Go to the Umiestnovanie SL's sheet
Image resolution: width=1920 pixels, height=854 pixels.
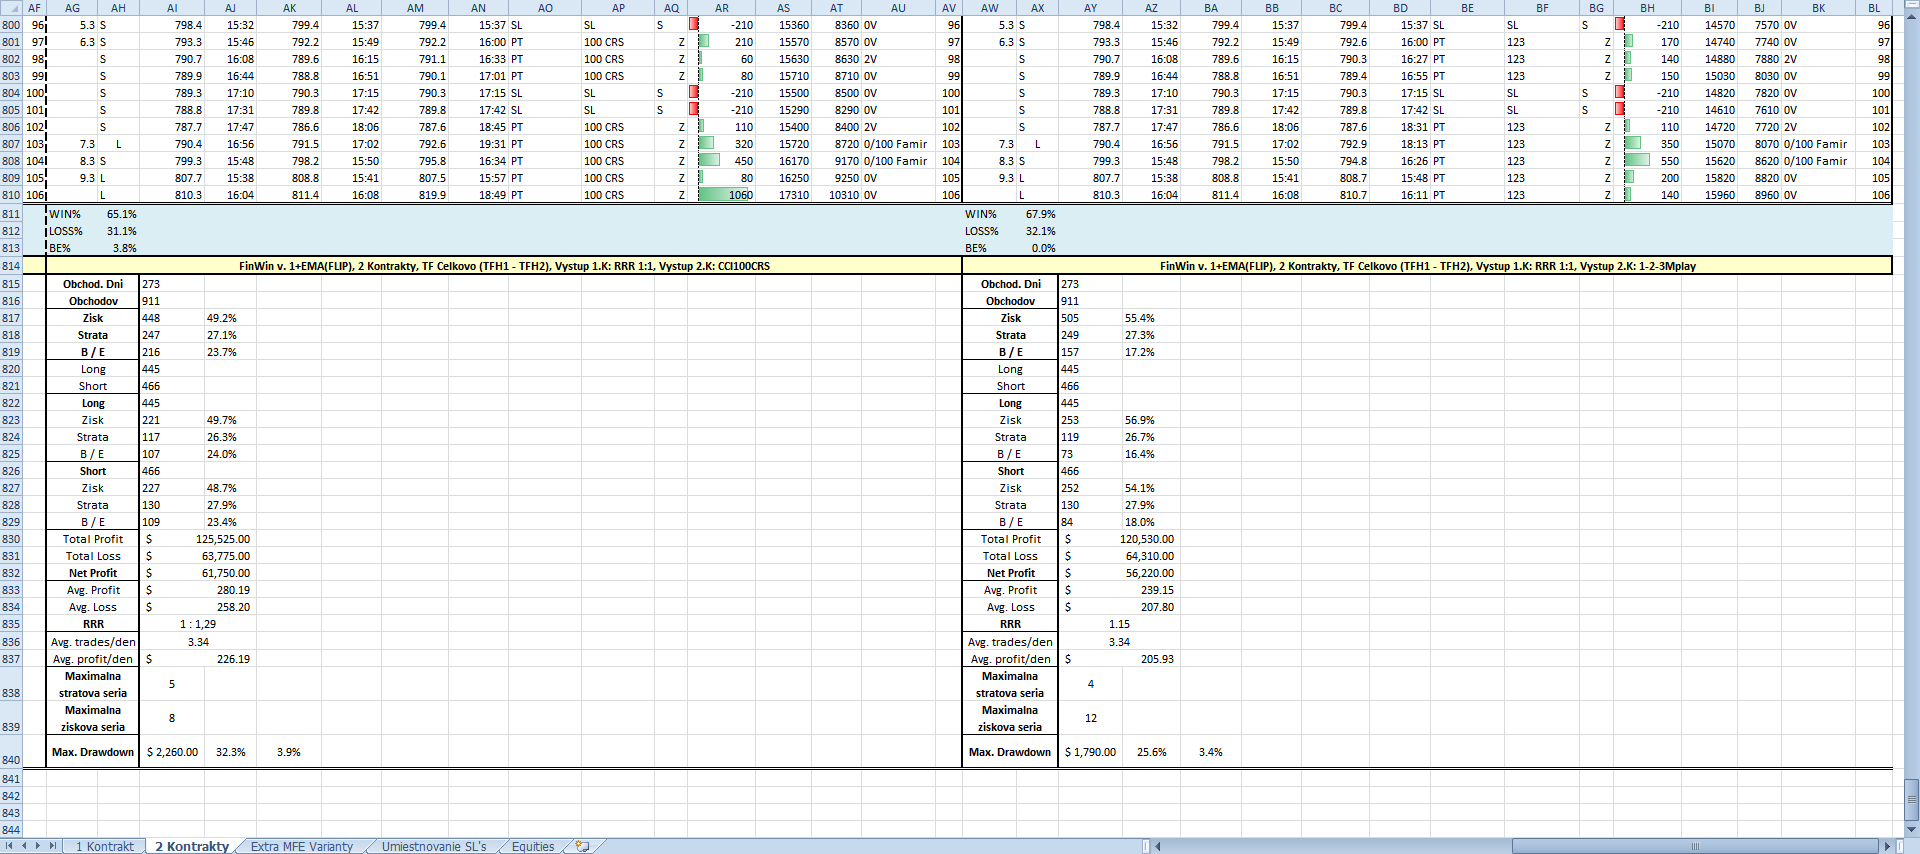(x=434, y=846)
